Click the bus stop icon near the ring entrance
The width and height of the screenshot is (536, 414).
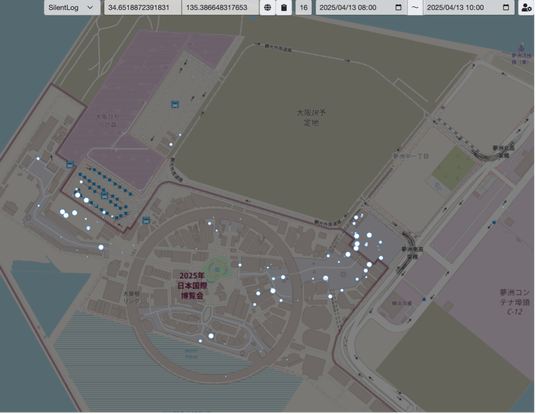(x=146, y=221)
